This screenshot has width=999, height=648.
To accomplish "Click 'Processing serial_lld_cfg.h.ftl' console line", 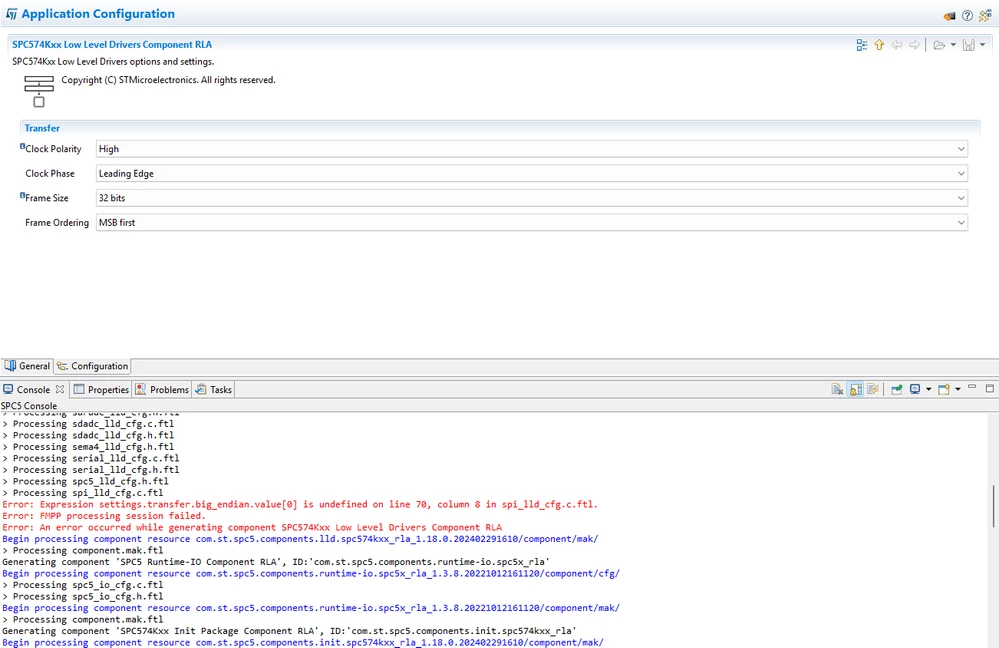I will [90, 470].
